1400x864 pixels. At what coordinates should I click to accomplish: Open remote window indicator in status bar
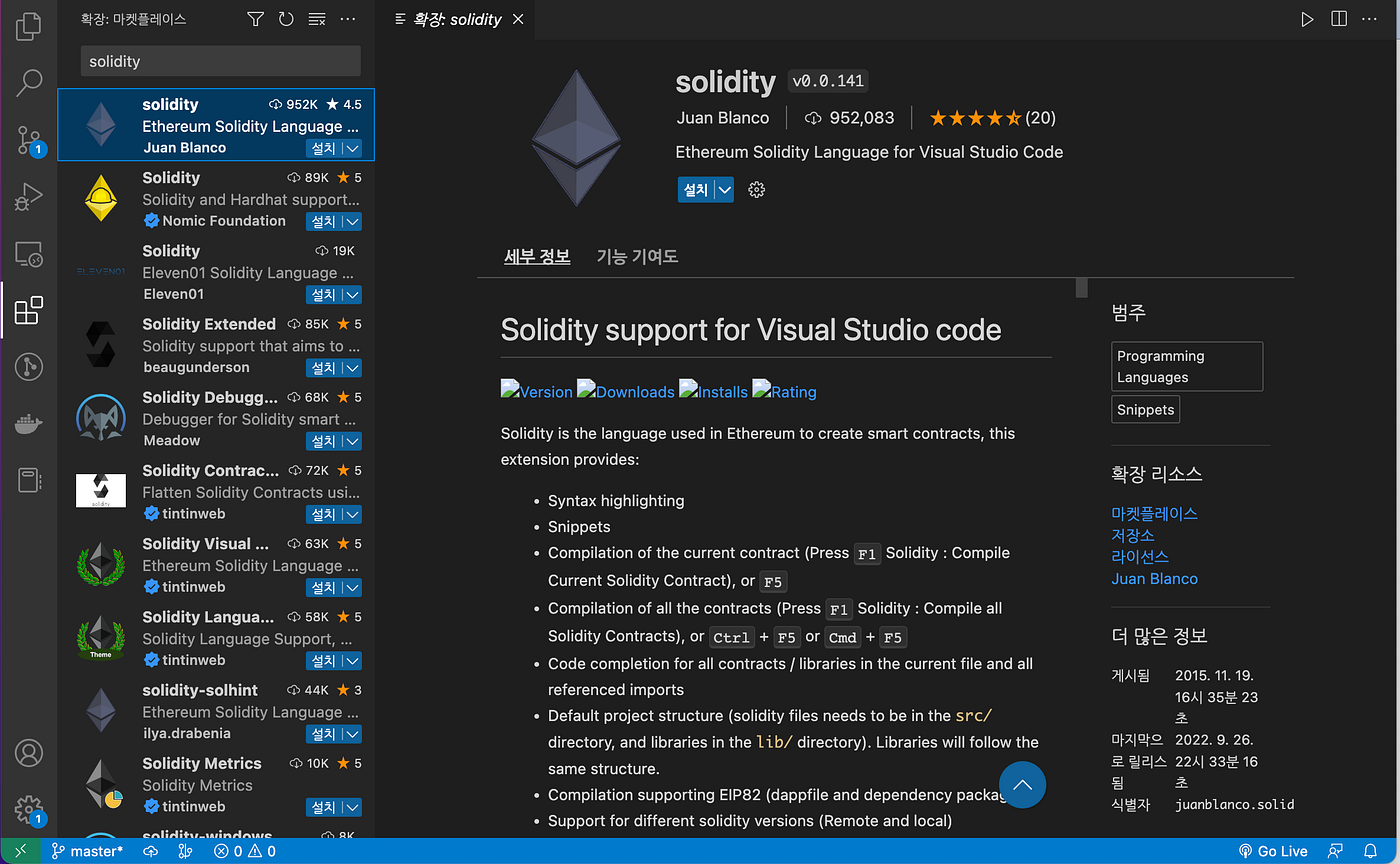[x=21, y=851]
